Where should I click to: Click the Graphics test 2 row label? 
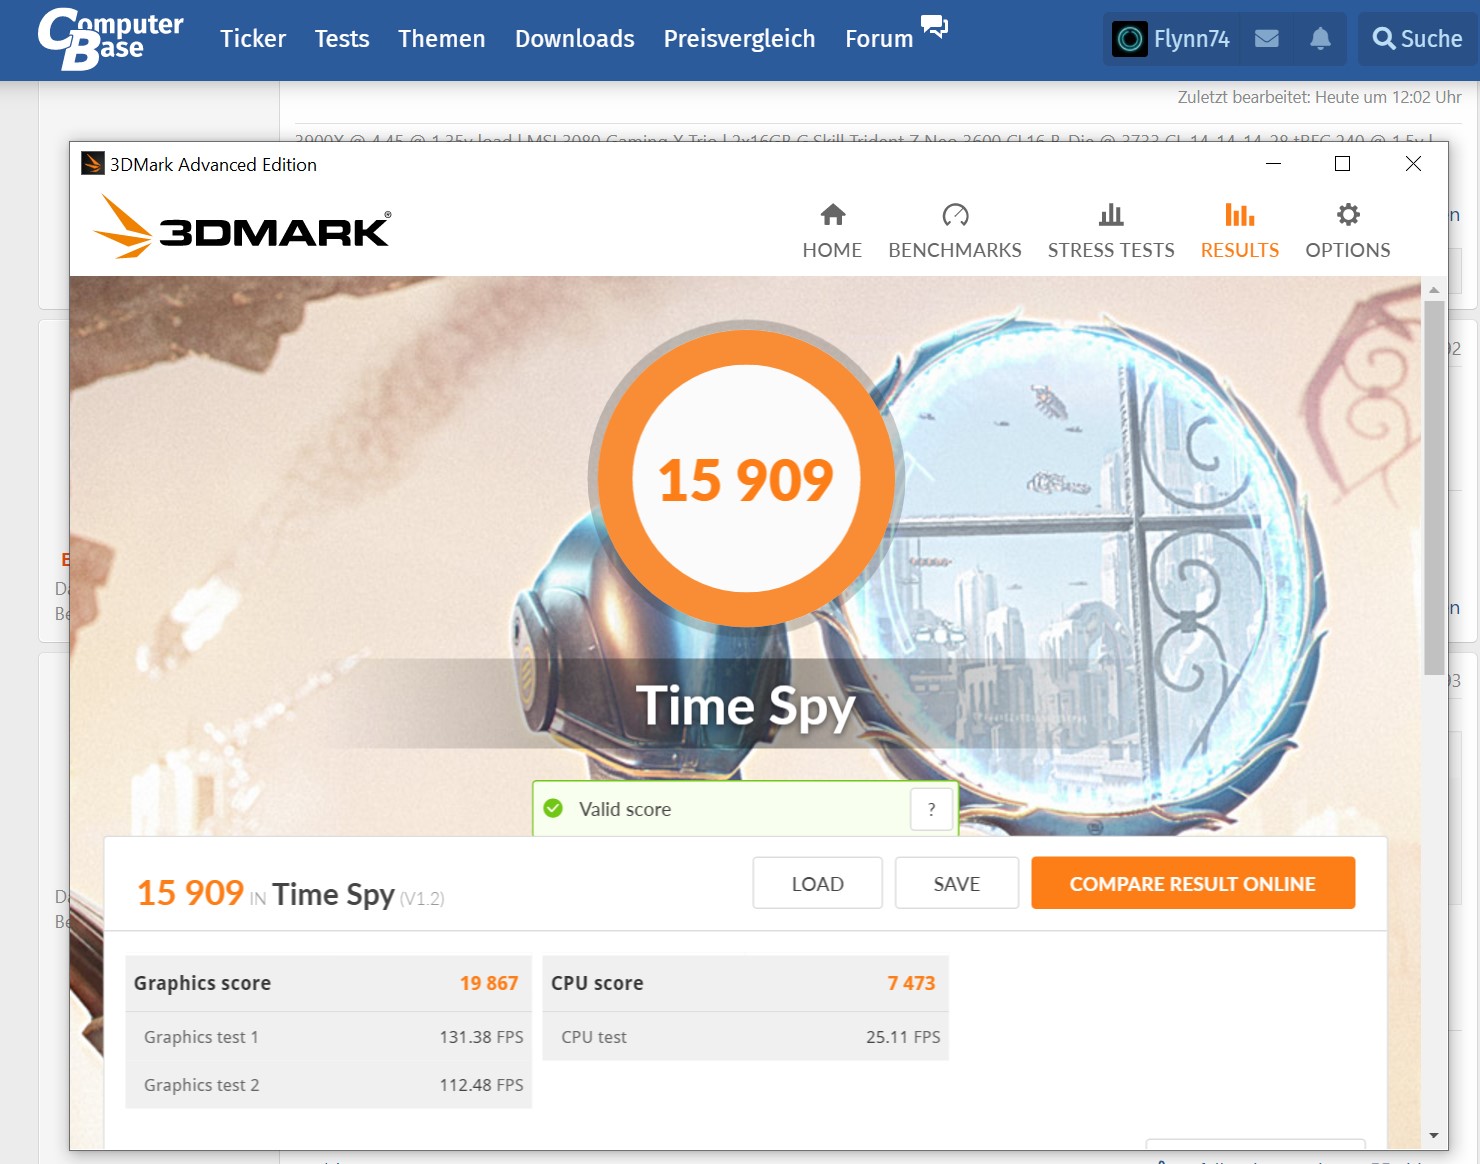(201, 1085)
